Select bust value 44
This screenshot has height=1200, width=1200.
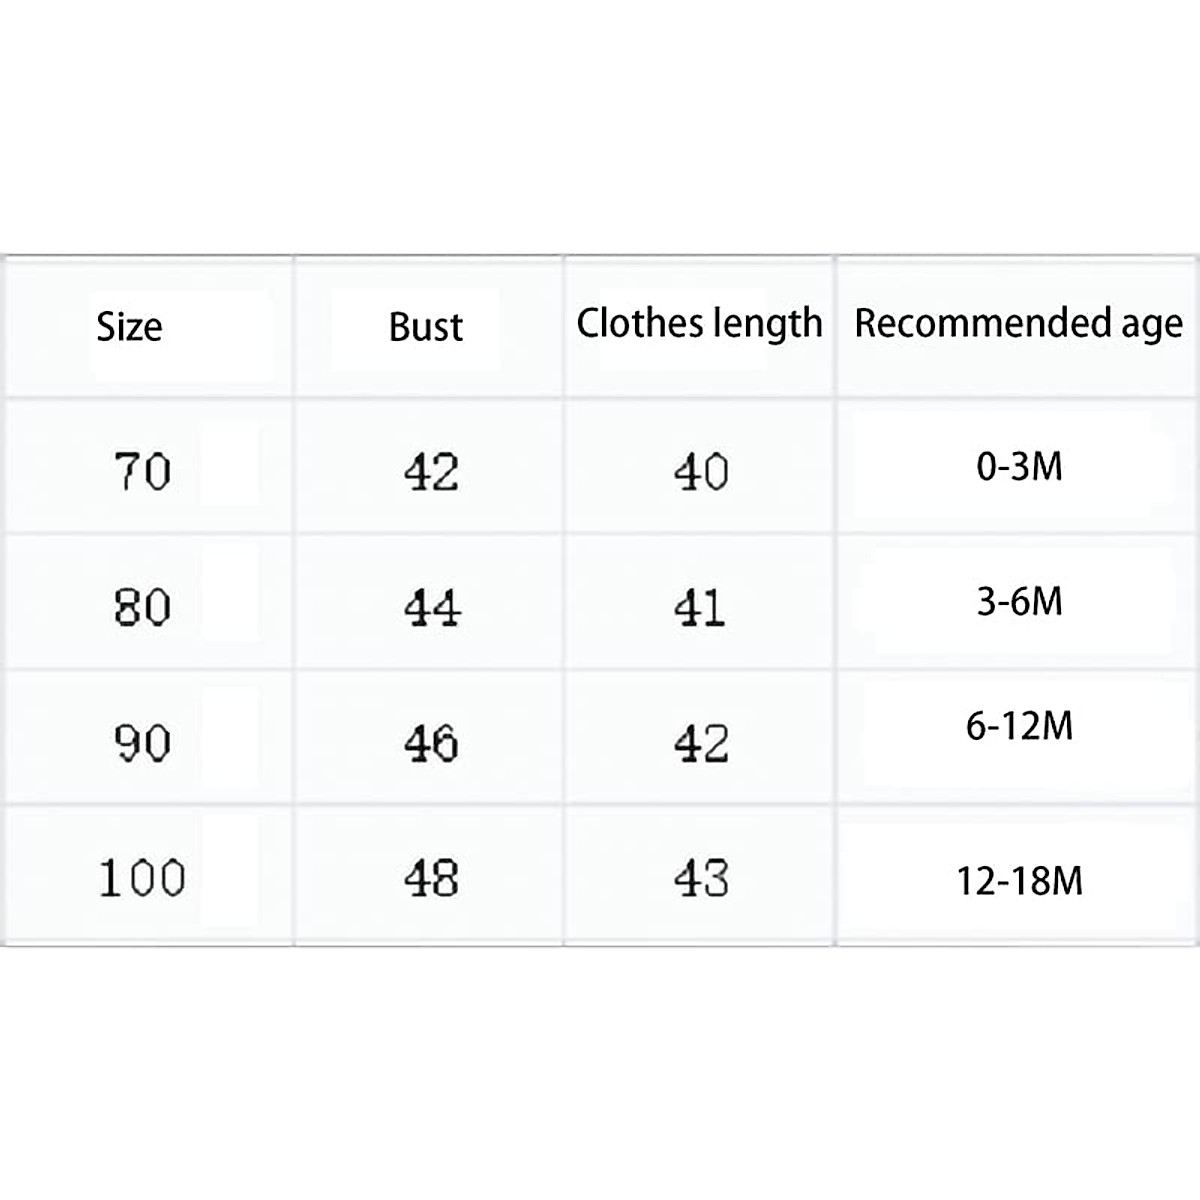coord(431,607)
